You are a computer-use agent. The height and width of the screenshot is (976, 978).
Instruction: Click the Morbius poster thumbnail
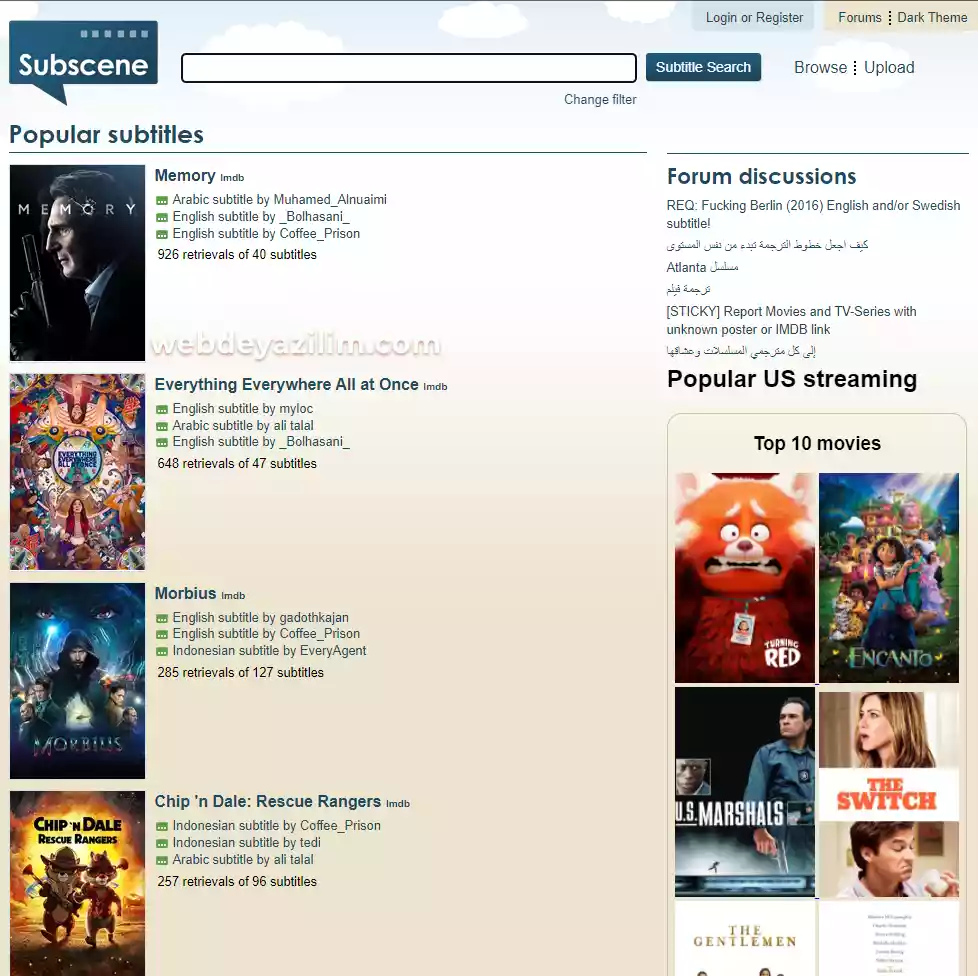pyautogui.click(x=77, y=680)
